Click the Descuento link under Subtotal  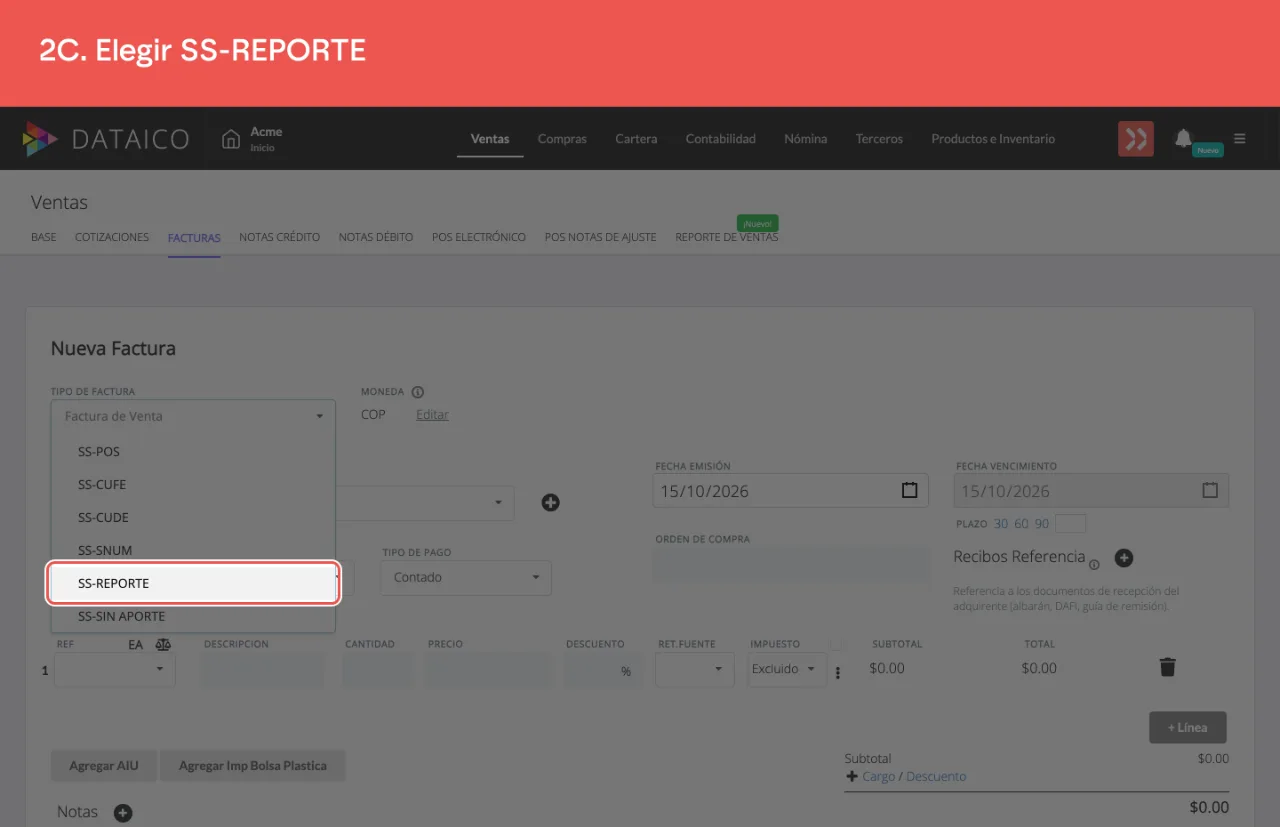click(936, 776)
